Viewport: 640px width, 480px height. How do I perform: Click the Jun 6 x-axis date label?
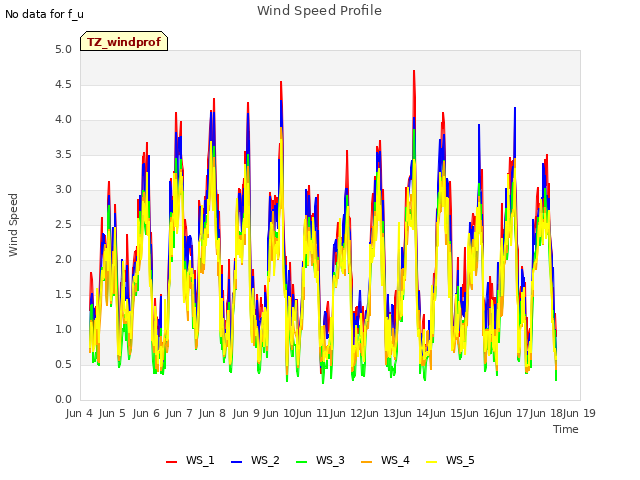146,413
